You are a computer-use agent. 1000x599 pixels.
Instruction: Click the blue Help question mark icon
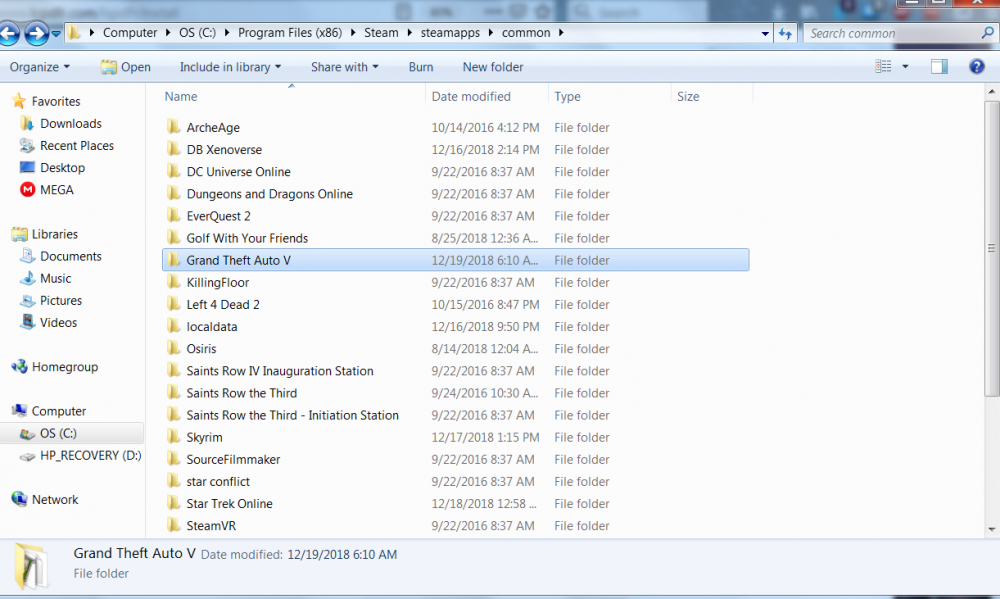[976, 66]
